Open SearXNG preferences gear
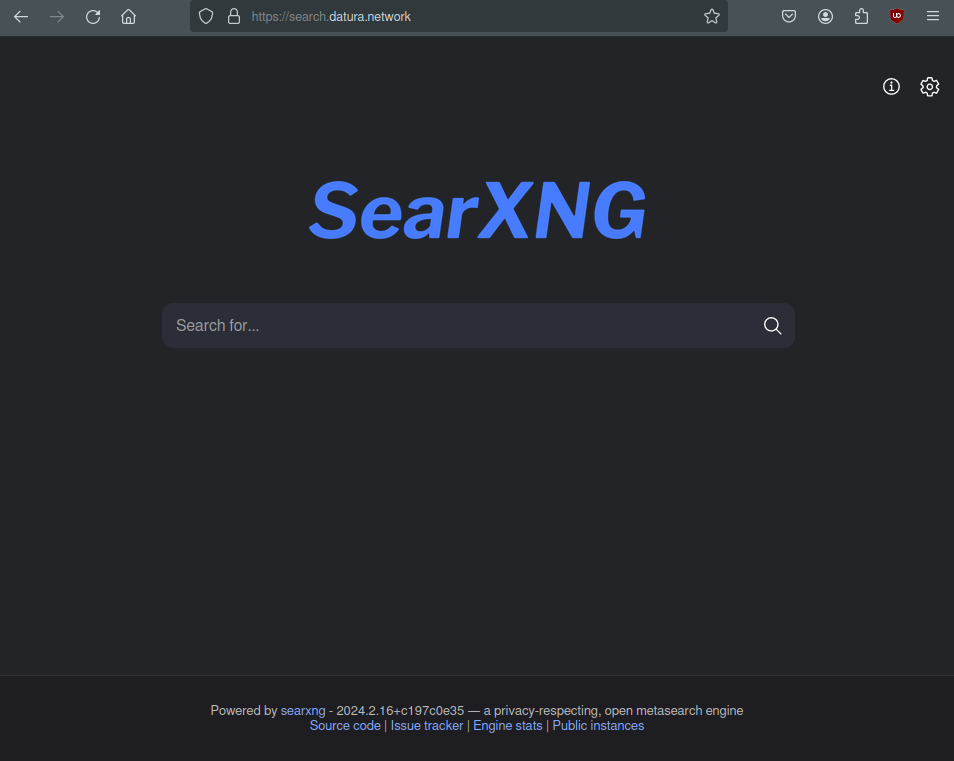The image size is (954, 761). tap(929, 86)
